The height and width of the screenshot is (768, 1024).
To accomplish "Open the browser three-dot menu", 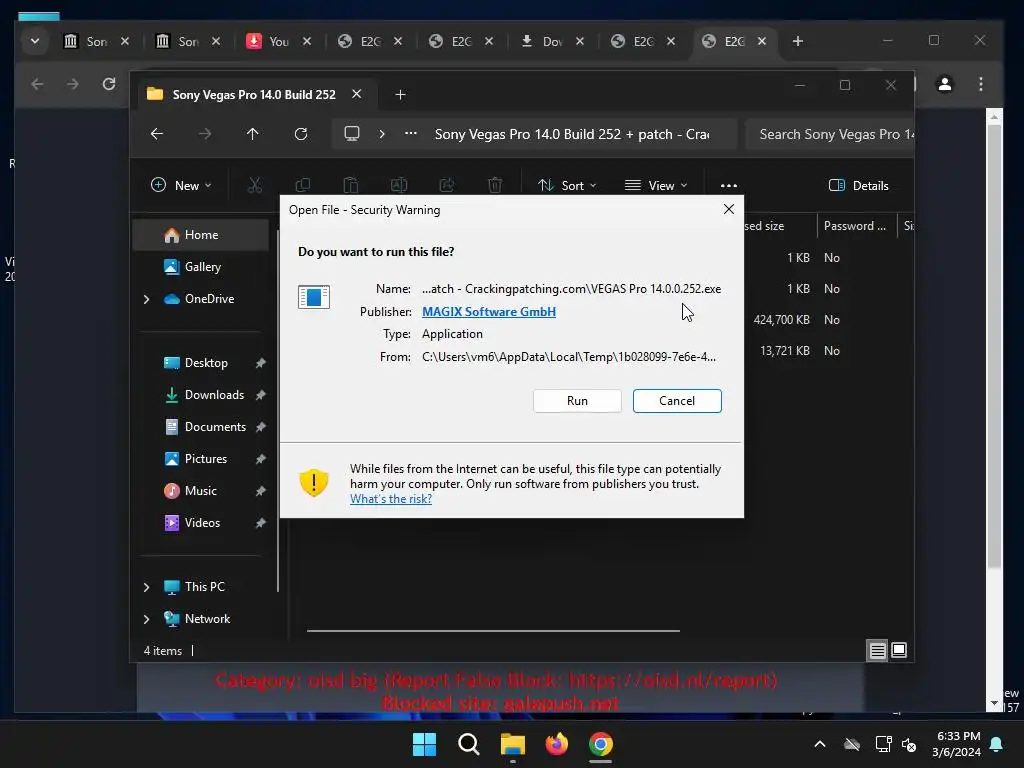I will [x=980, y=84].
